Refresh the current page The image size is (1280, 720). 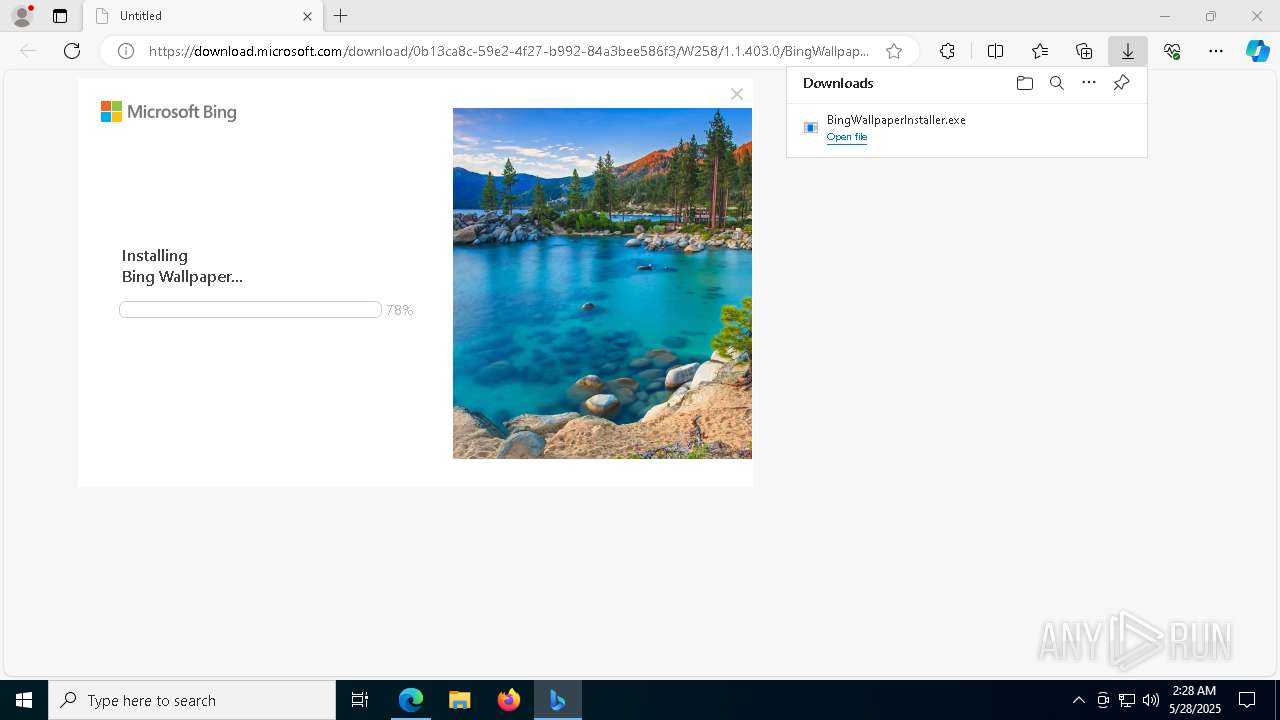pyautogui.click(x=72, y=51)
